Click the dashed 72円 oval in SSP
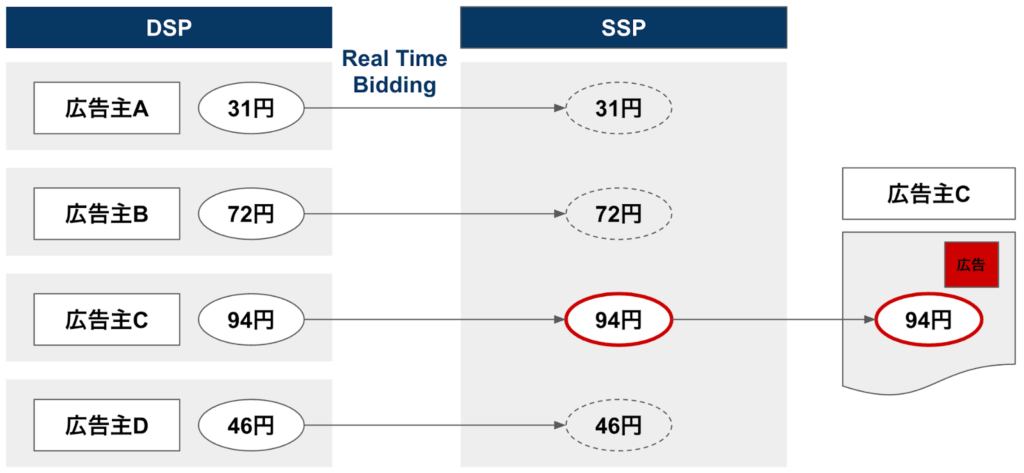This screenshot has width=1024, height=473. (x=619, y=213)
